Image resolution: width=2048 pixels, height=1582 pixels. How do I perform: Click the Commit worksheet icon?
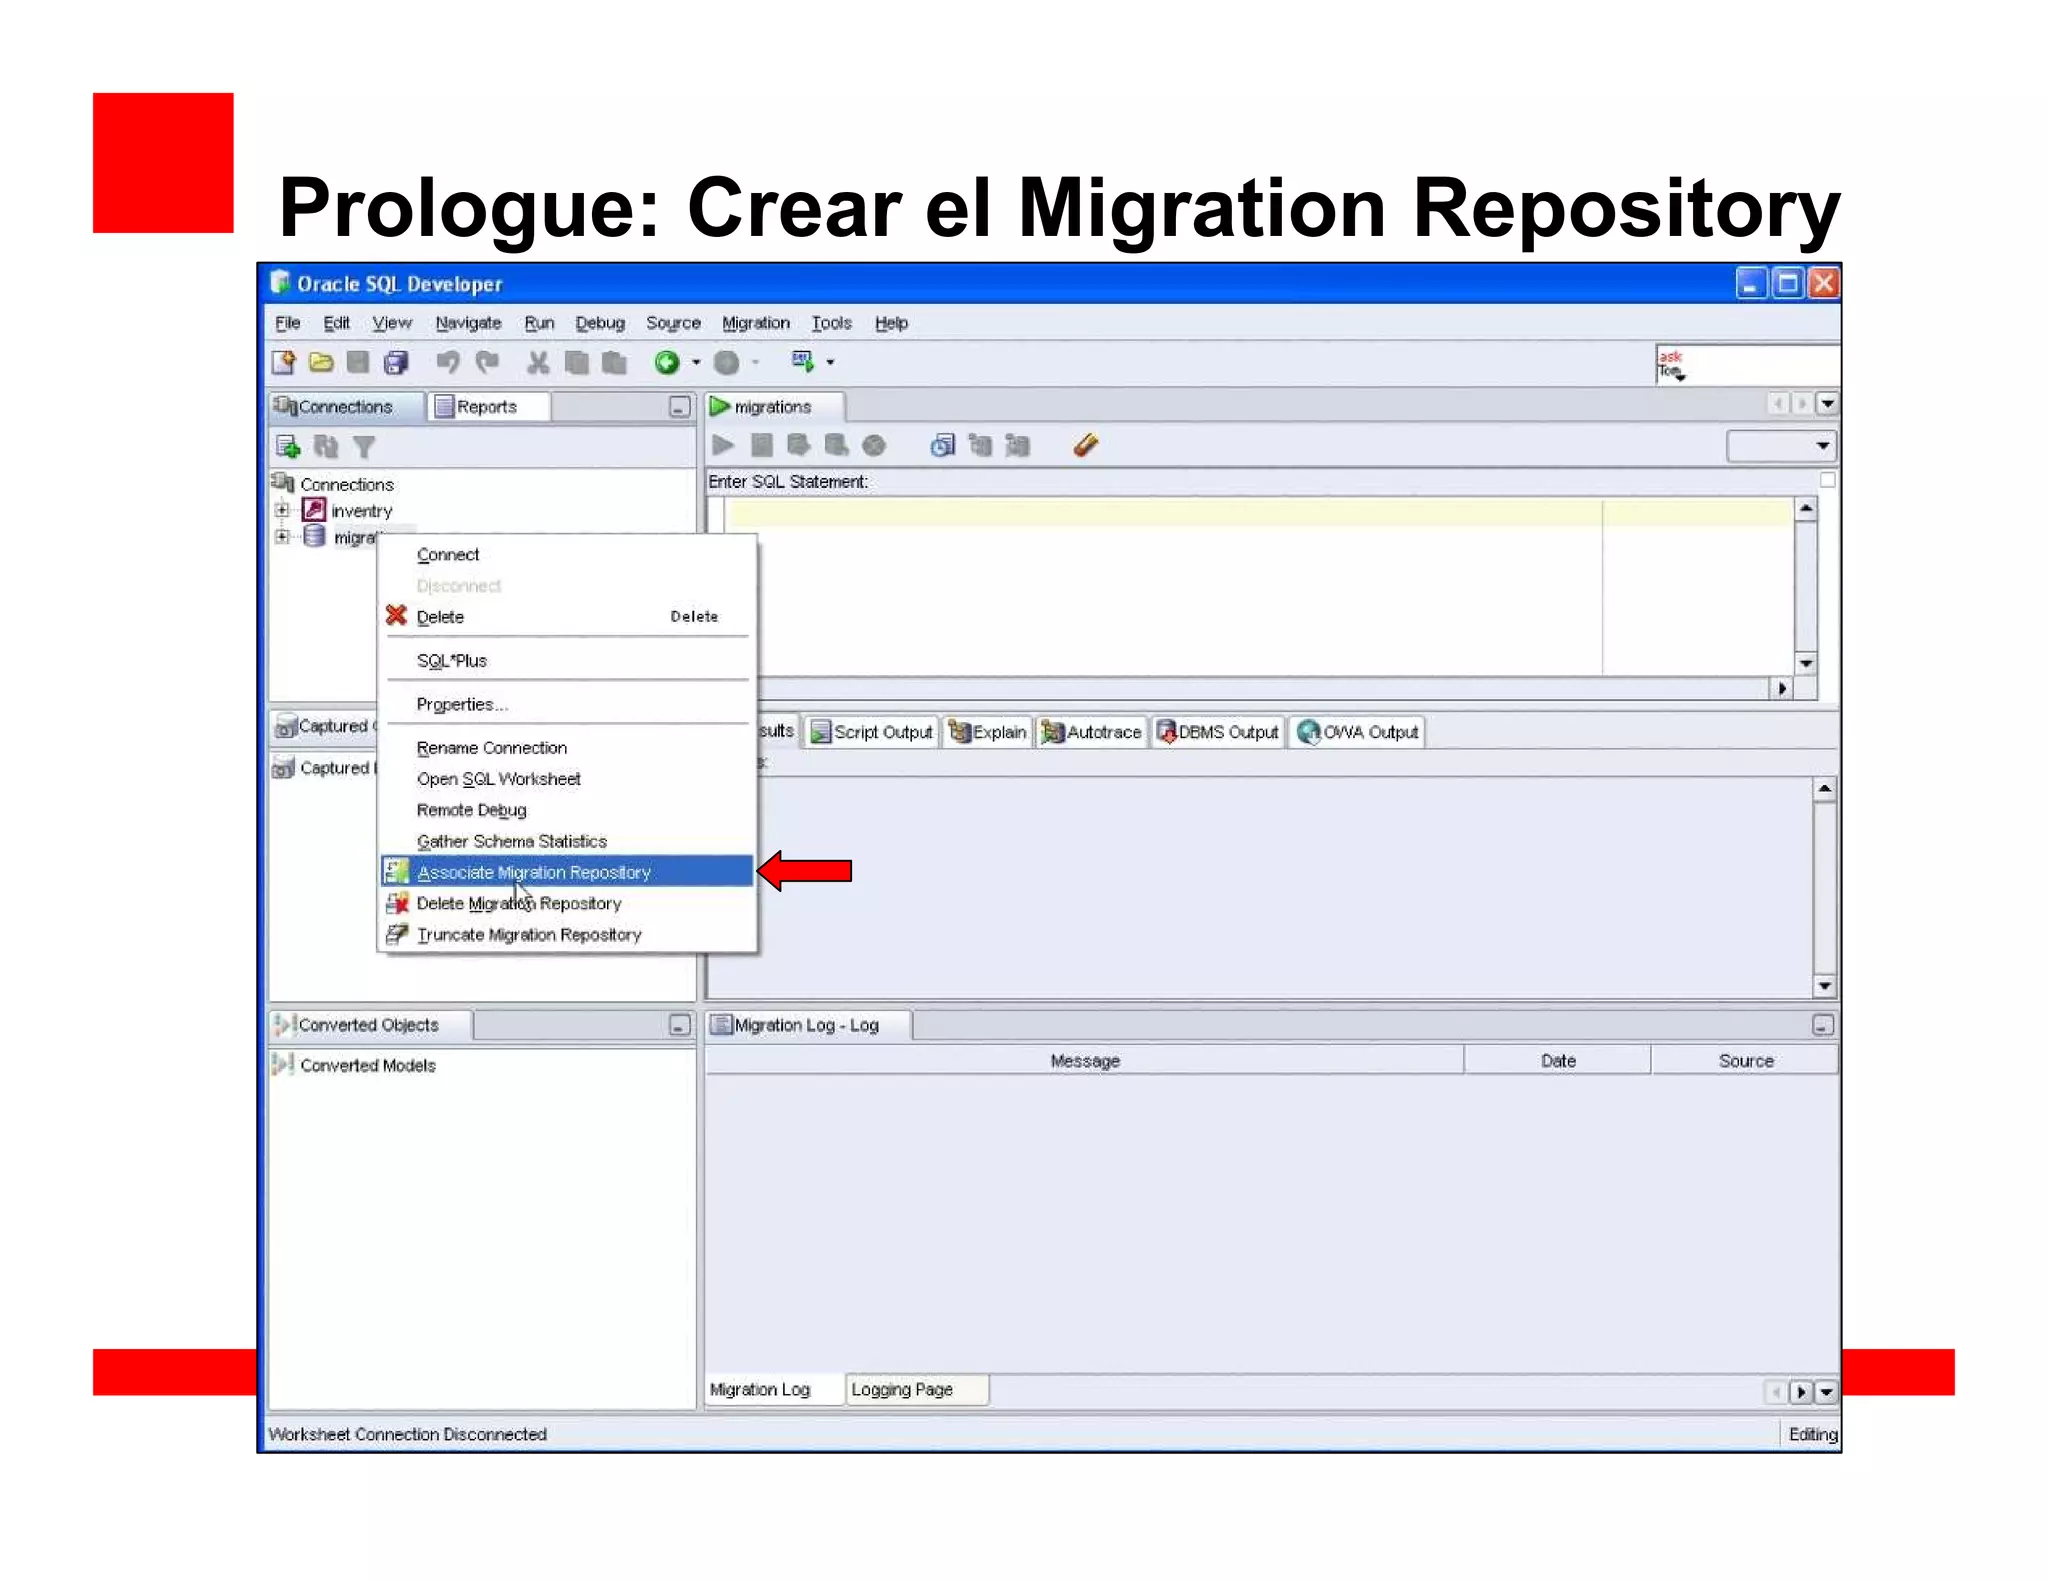point(798,445)
